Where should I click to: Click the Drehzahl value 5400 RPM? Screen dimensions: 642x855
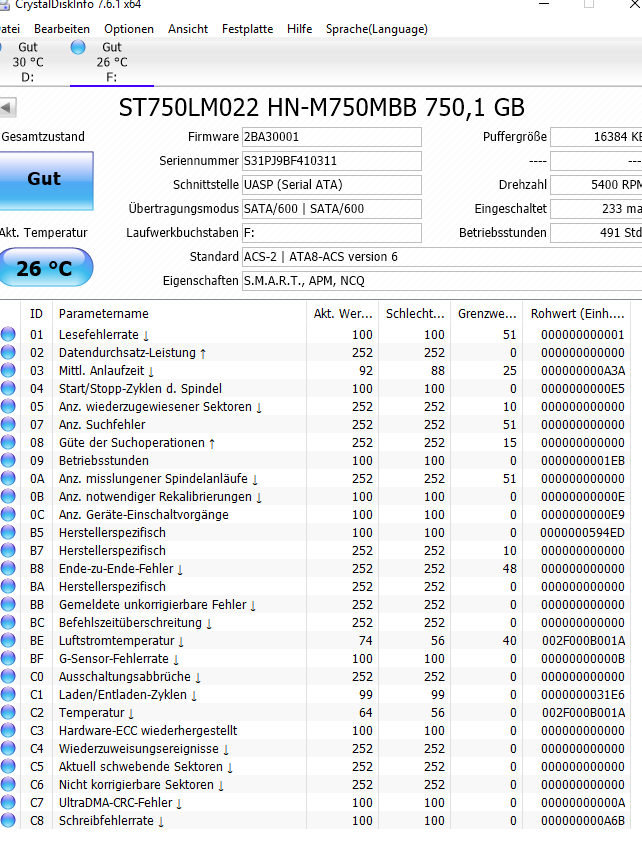[596, 185]
